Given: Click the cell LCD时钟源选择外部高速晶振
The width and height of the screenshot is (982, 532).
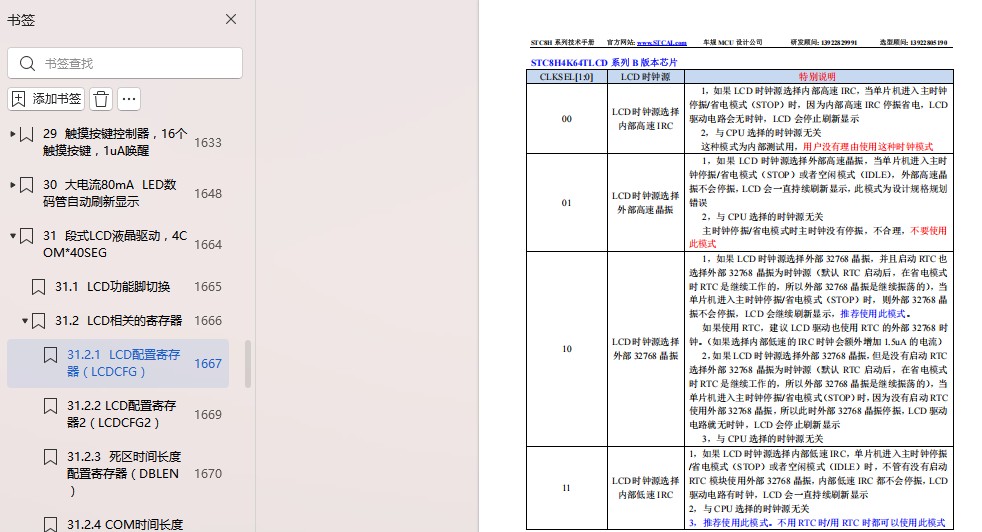Looking at the screenshot, I should 646,203.
